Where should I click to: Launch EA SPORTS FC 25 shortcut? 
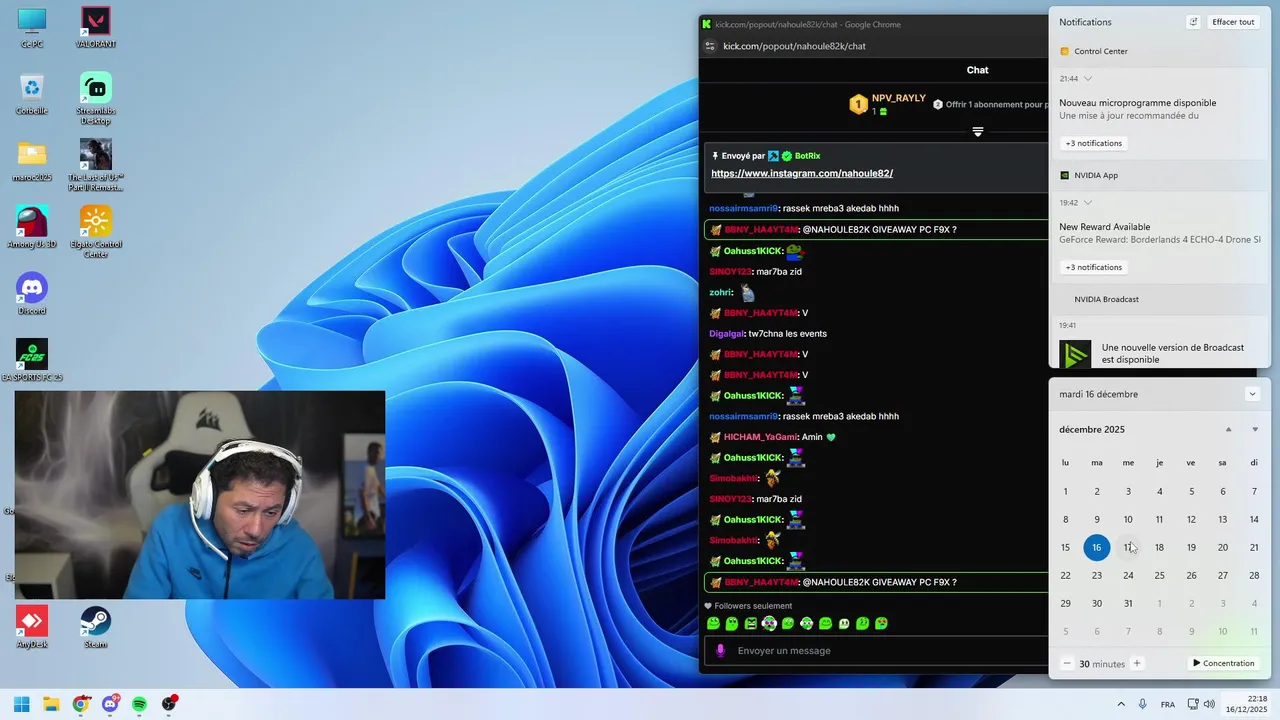[x=32, y=360]
